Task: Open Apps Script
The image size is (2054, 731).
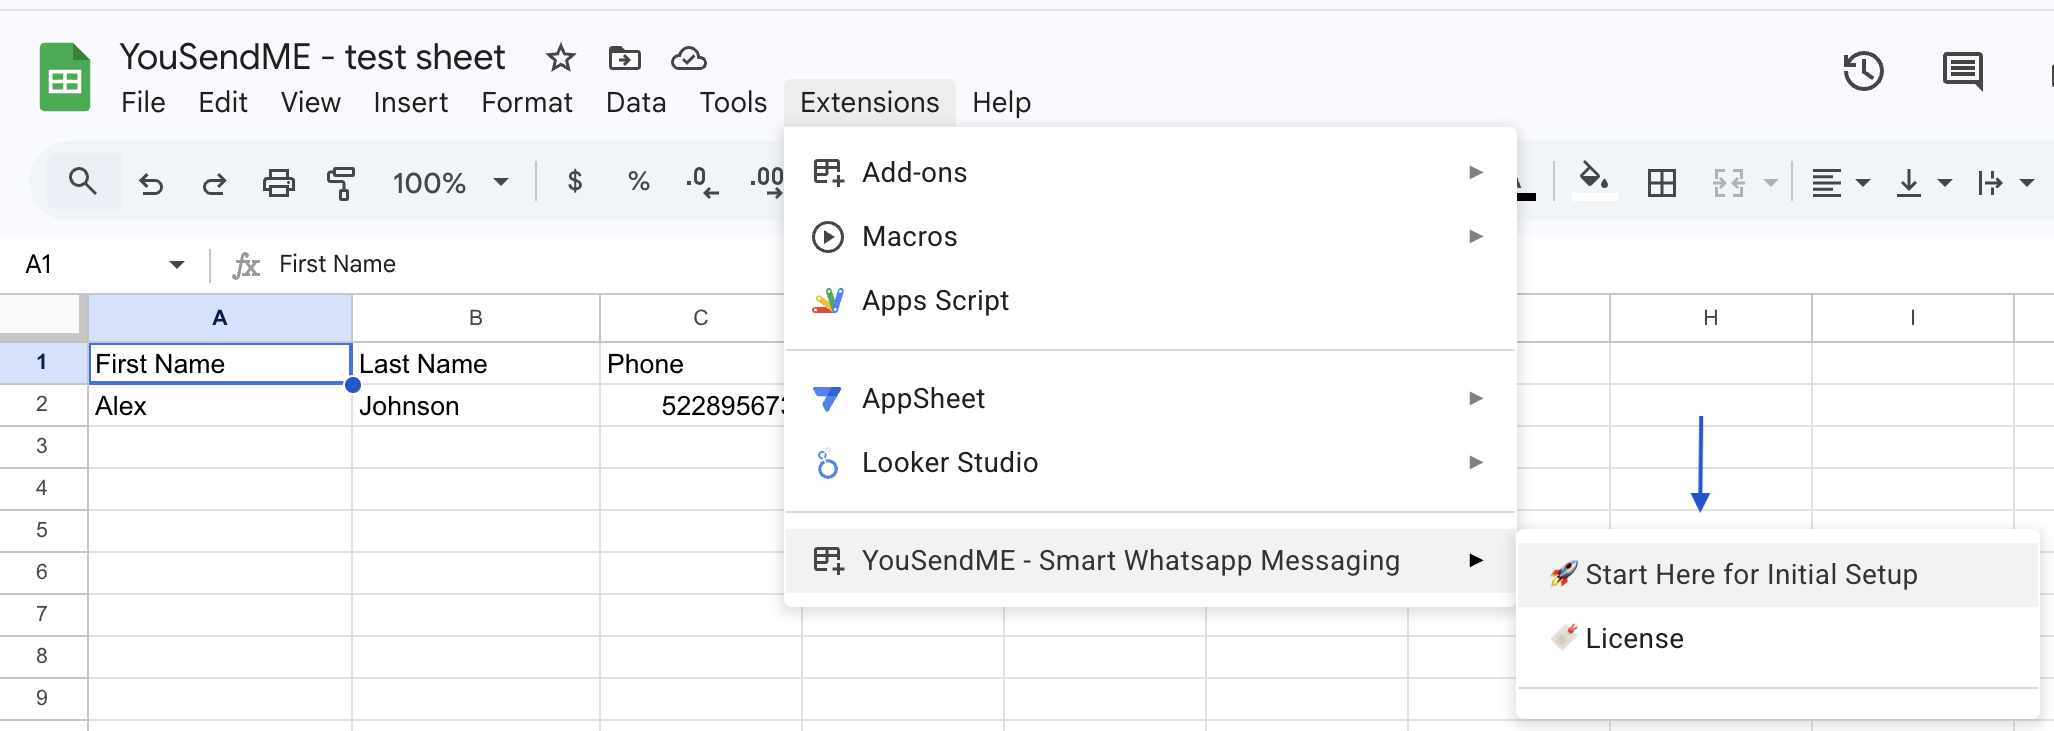Action: tap(1150, 300)
